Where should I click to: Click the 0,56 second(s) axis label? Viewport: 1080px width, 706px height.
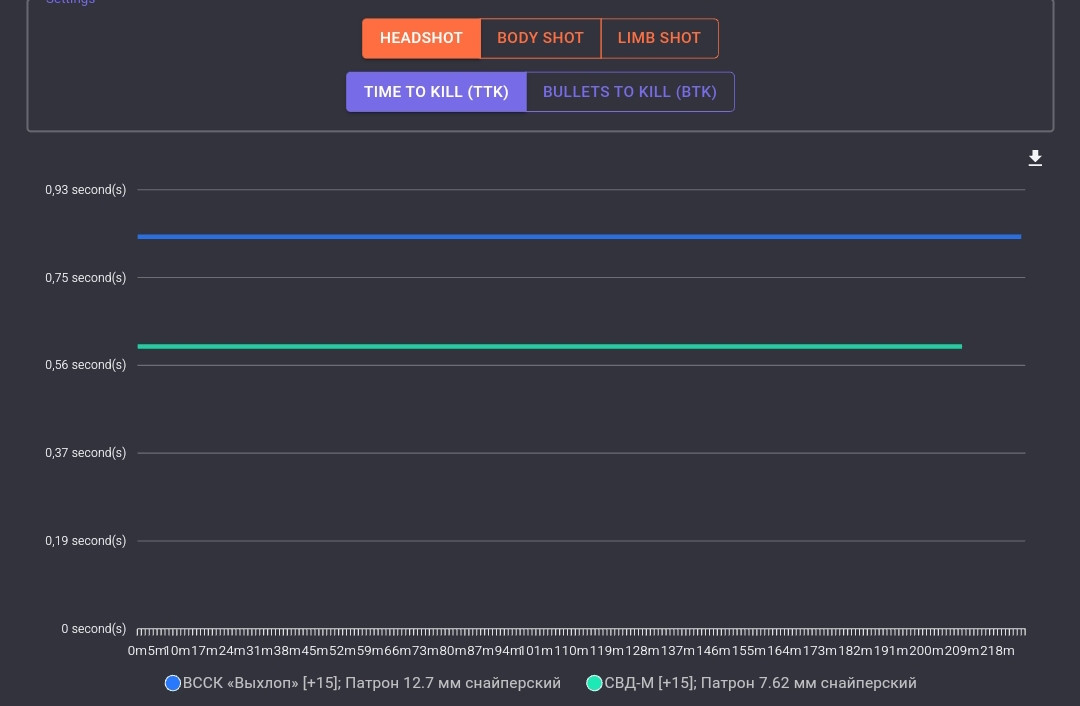(x=85, y=365)
